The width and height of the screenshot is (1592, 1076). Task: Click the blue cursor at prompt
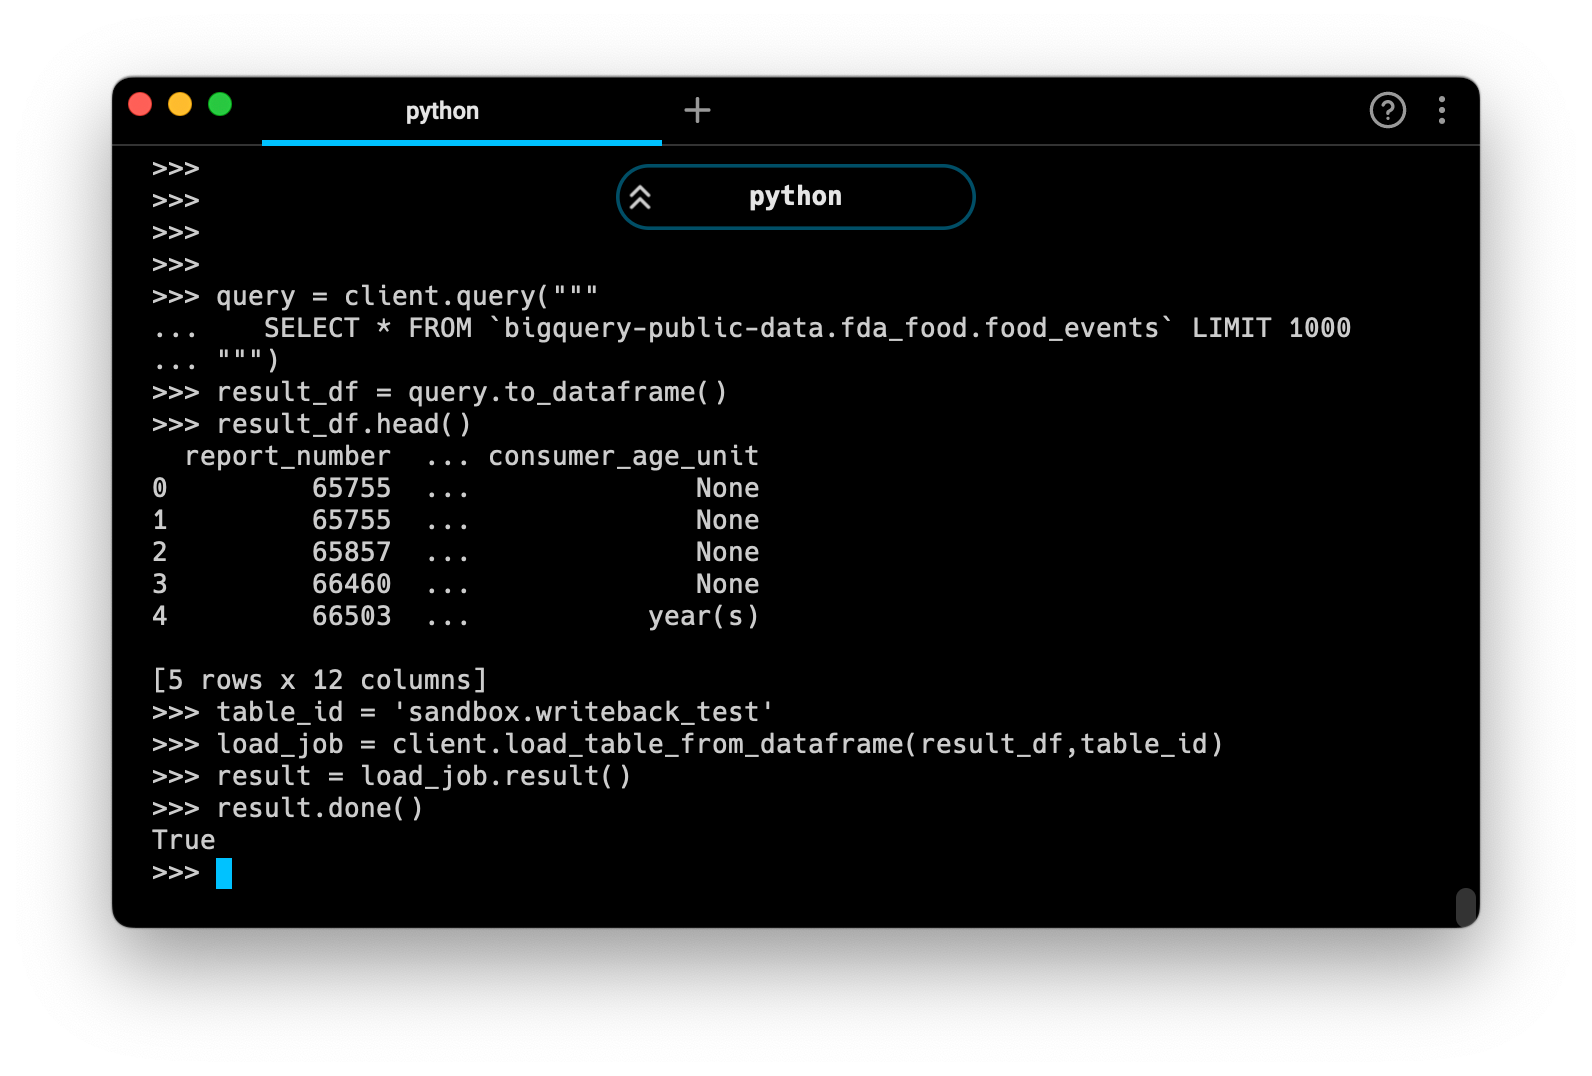pyautogui.click(x=224, y=873)
